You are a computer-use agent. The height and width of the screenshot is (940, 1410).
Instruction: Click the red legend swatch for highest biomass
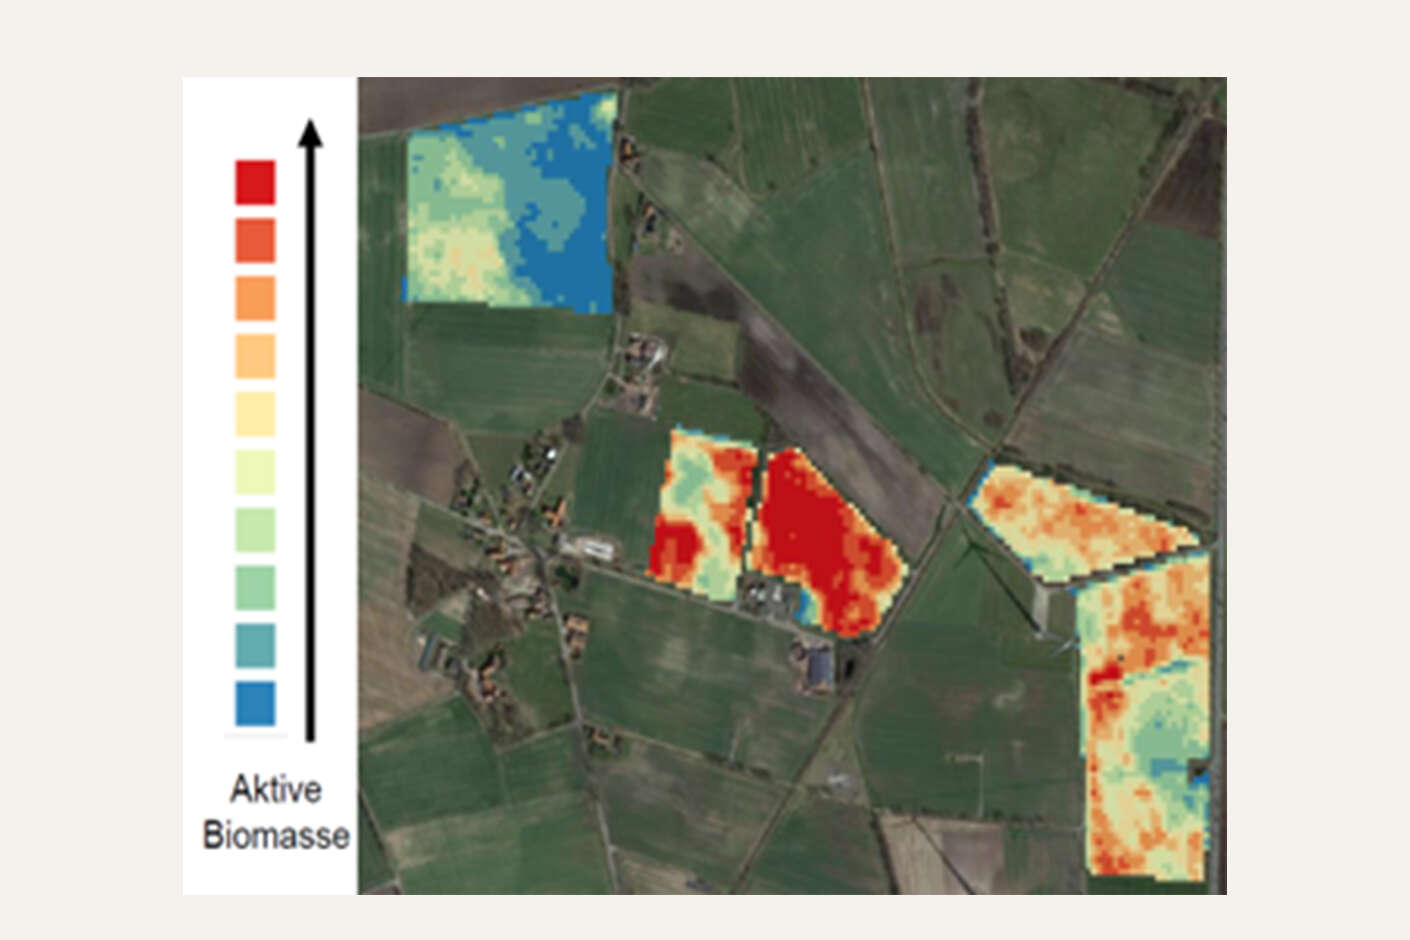[x=255, y=182]
